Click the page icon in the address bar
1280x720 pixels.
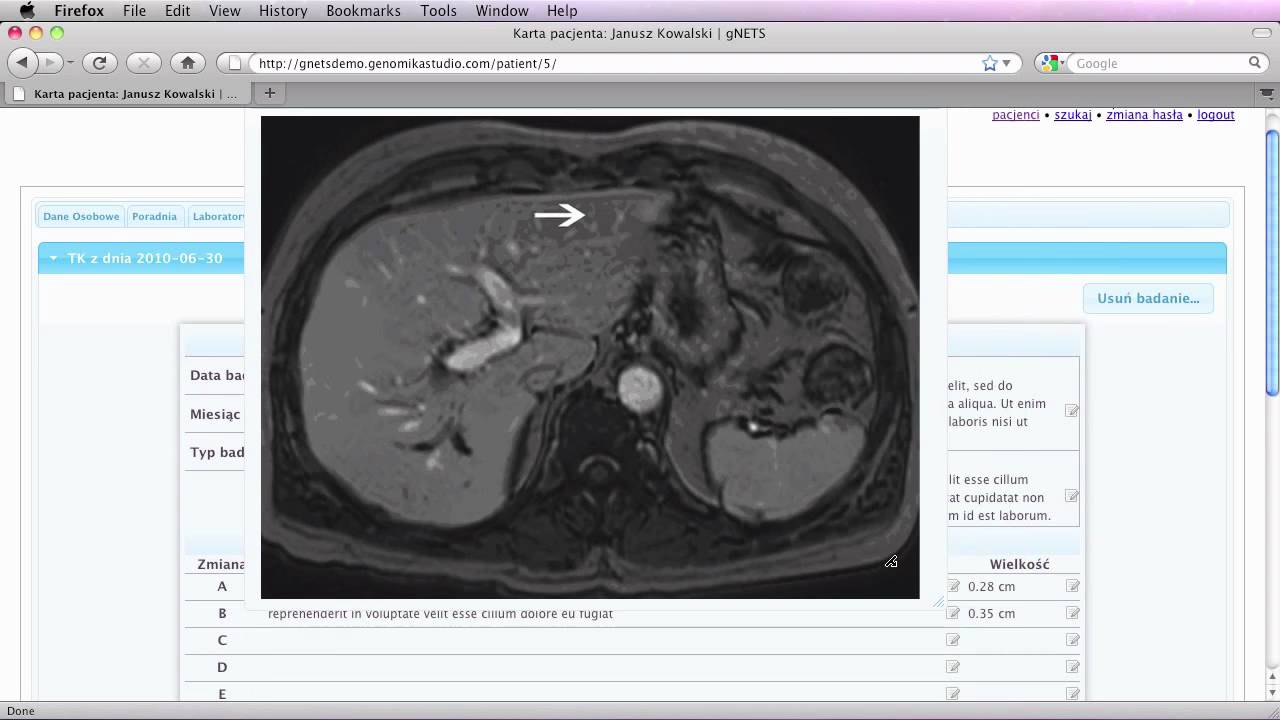click(x=235, y=63)
